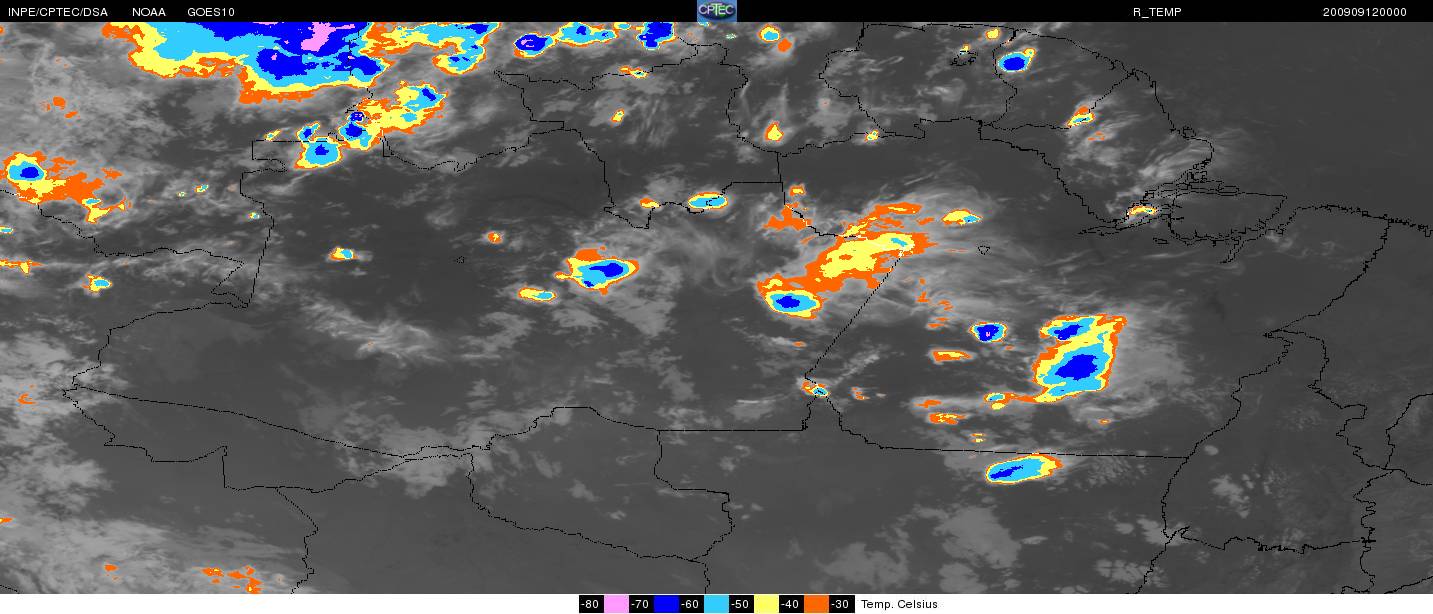
Task: Click the NOAA header label
Action: click(x=149, y=12)
